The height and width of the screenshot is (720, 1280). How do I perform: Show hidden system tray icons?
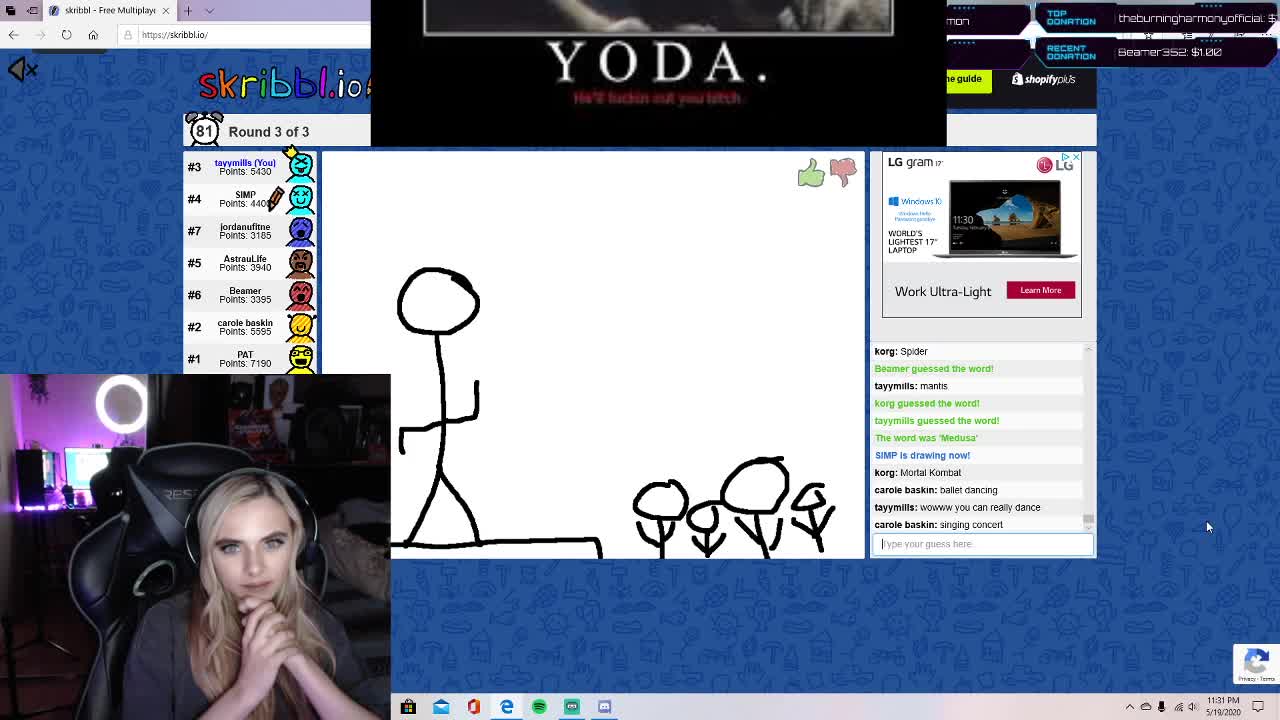1130,707
